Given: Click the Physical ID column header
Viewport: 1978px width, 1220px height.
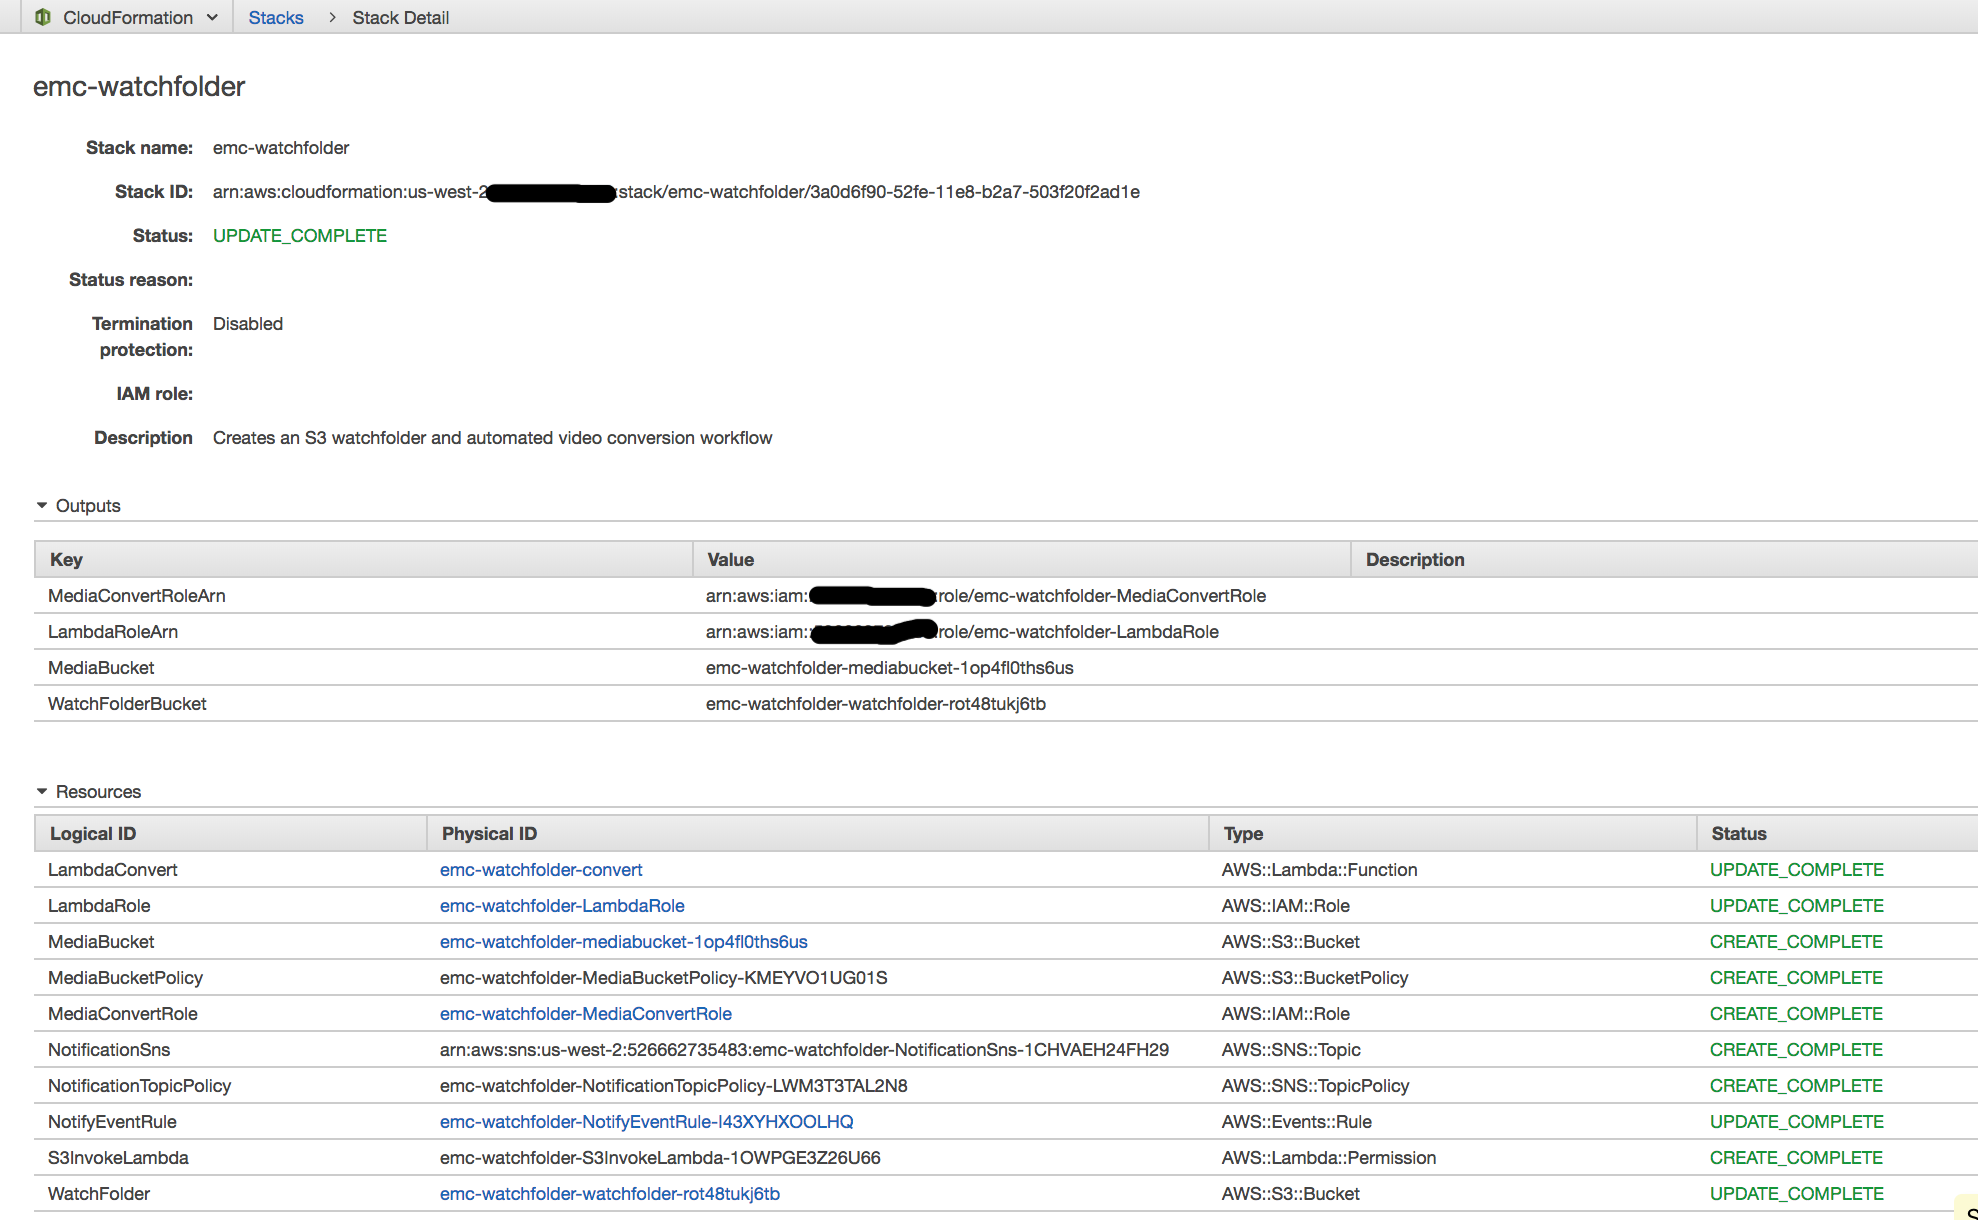Looking at the screenshot, I should [x=818, y=834].
